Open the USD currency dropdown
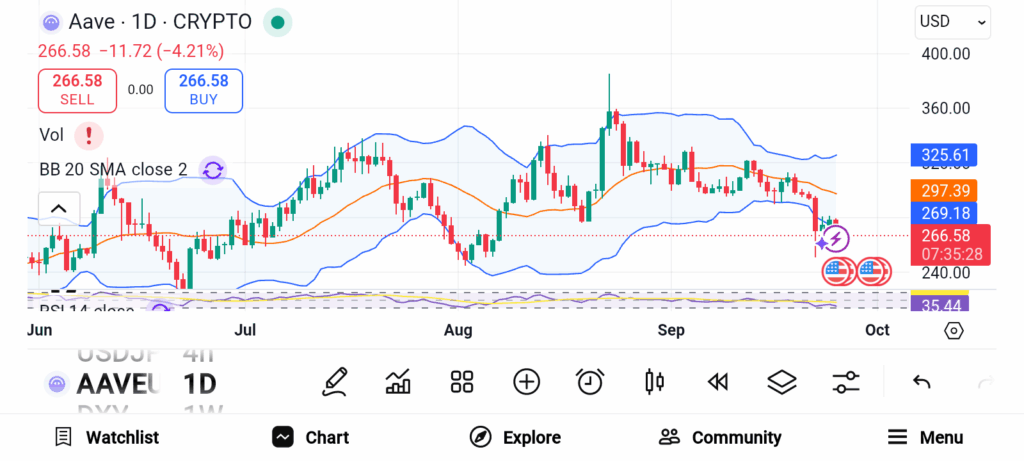 coord(953,21)
